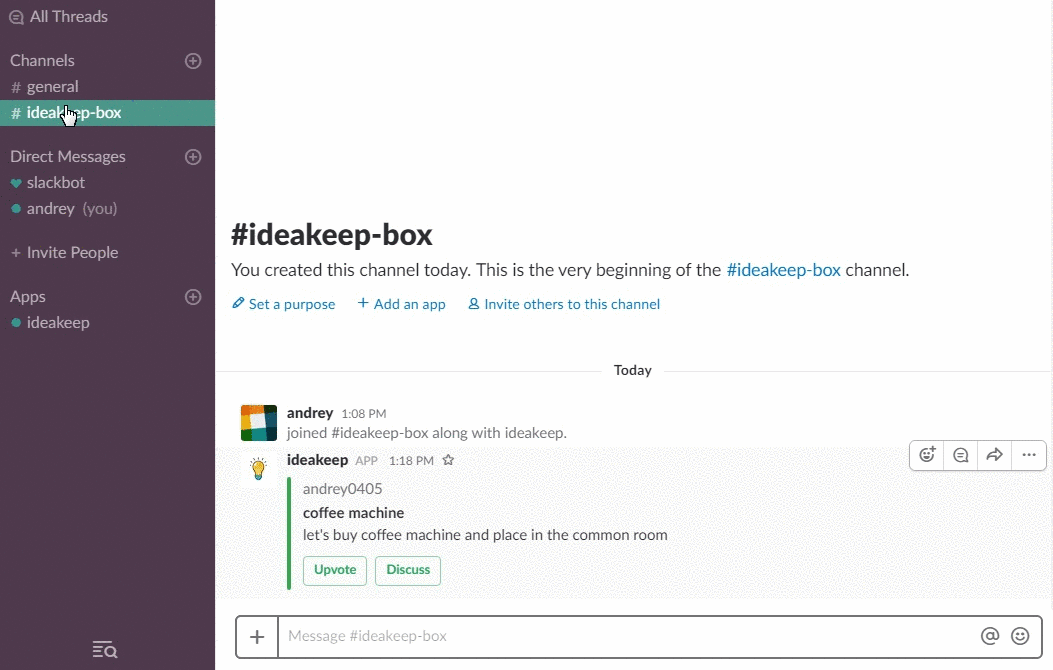
Task: Open the quick switcher search icon
Action: pos(105,650)
